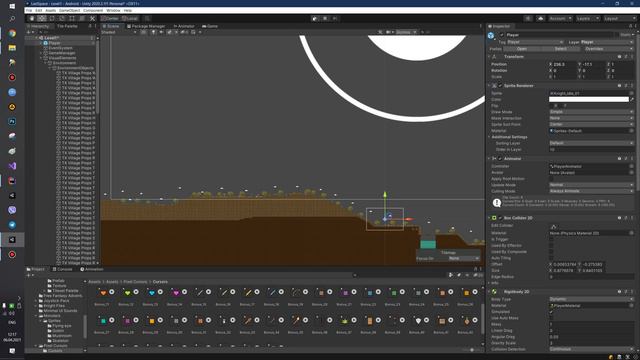Open the cloud services icon

point(540,18)
